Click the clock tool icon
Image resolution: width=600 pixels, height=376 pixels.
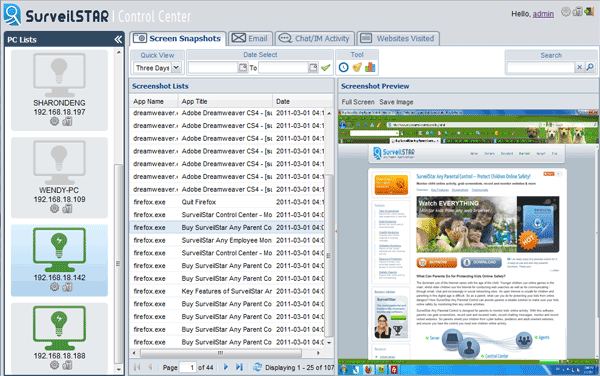pyautogui.click(x=344, y=67)
